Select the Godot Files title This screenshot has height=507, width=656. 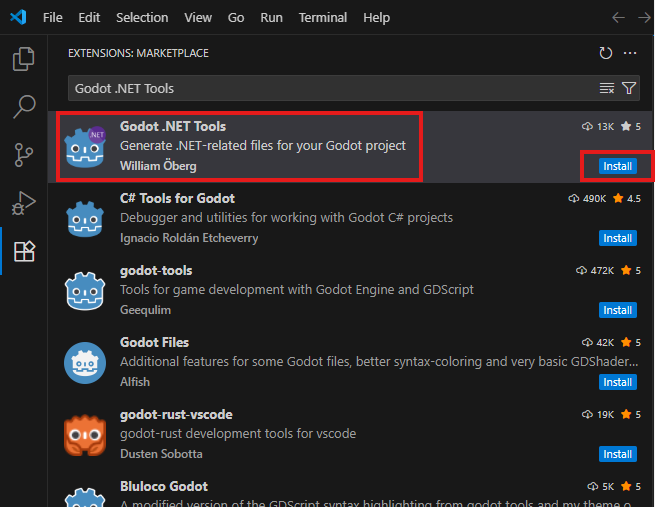pyautogui.click(x=154, y=342)
